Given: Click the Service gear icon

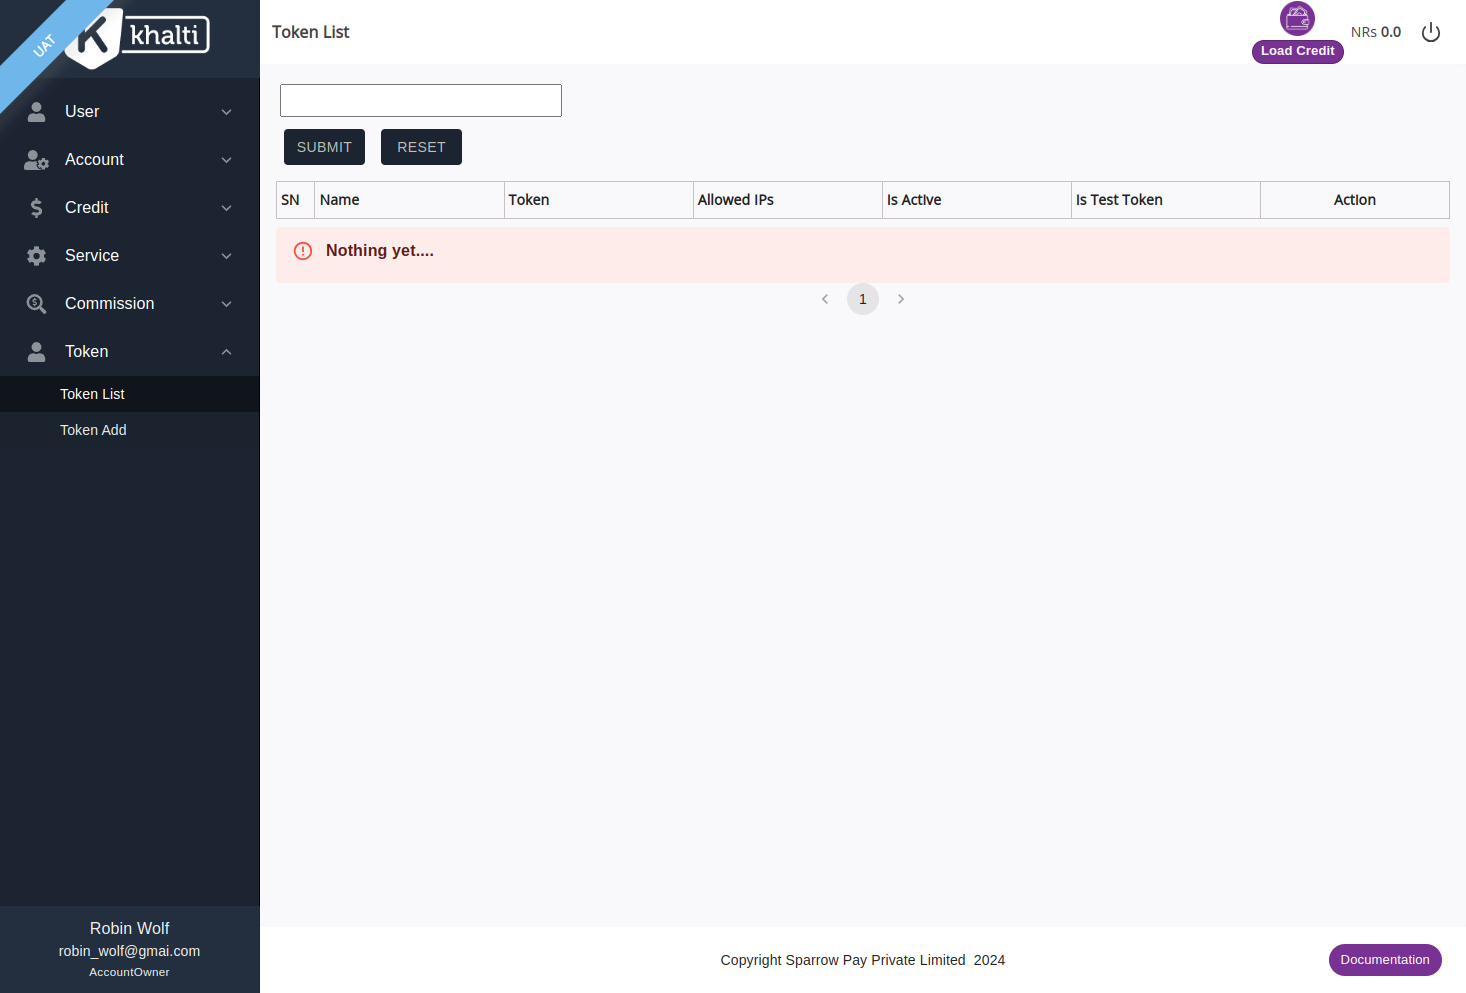Looking at the screenshot, I should click(36, 256).
